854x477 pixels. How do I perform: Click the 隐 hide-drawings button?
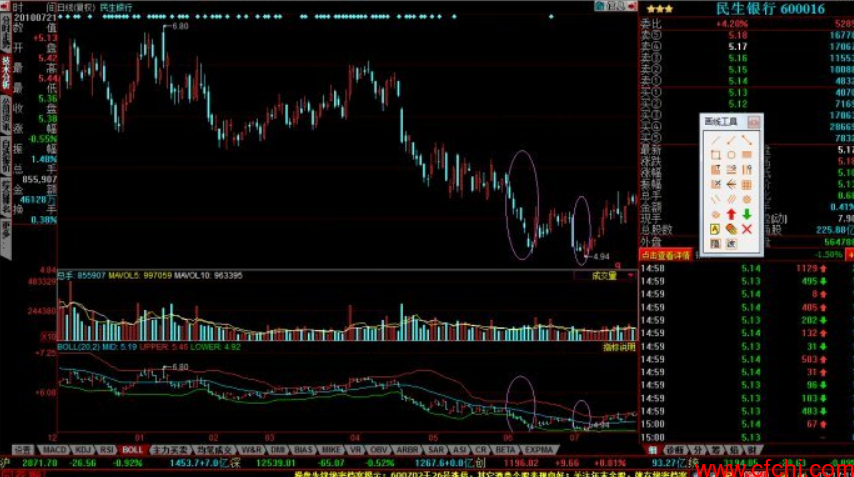[716, 244]
